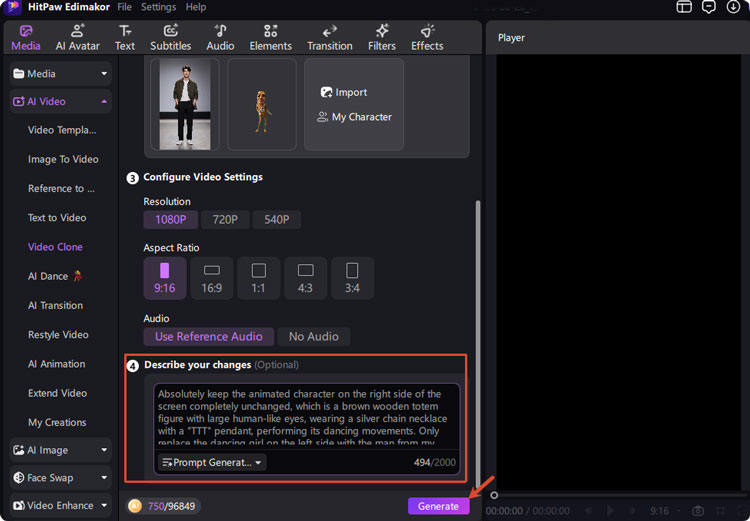Image resolution: width=750 pixels, height=521 pixels.
Task: Select the Filters tool
Action: (382, 38)
